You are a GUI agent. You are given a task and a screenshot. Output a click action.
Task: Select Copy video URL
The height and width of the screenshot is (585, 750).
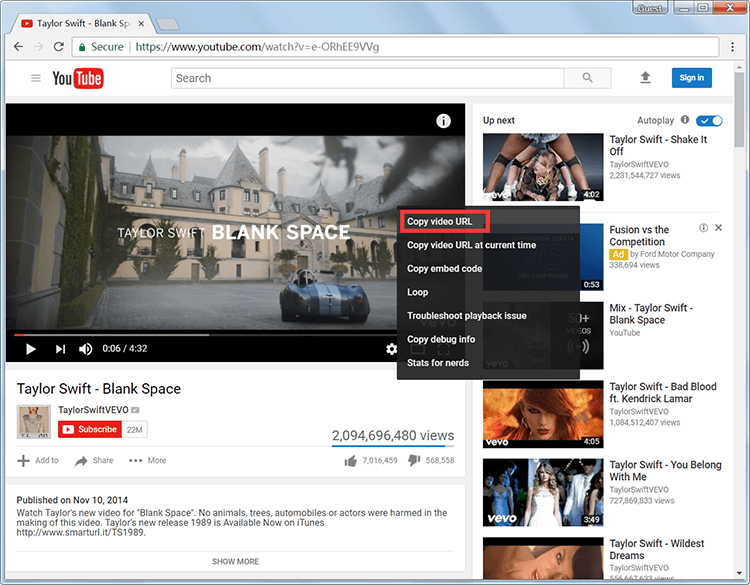point(488,221)
